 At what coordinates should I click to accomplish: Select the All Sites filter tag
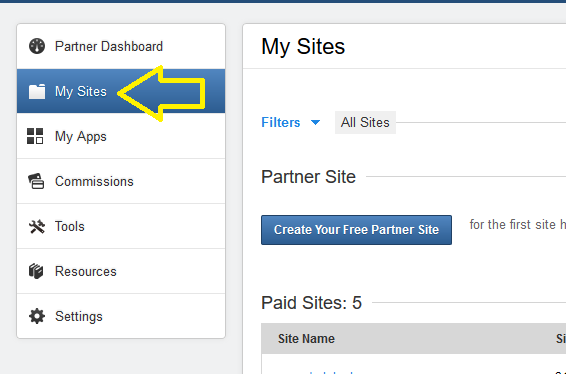(x=365, y=122)
